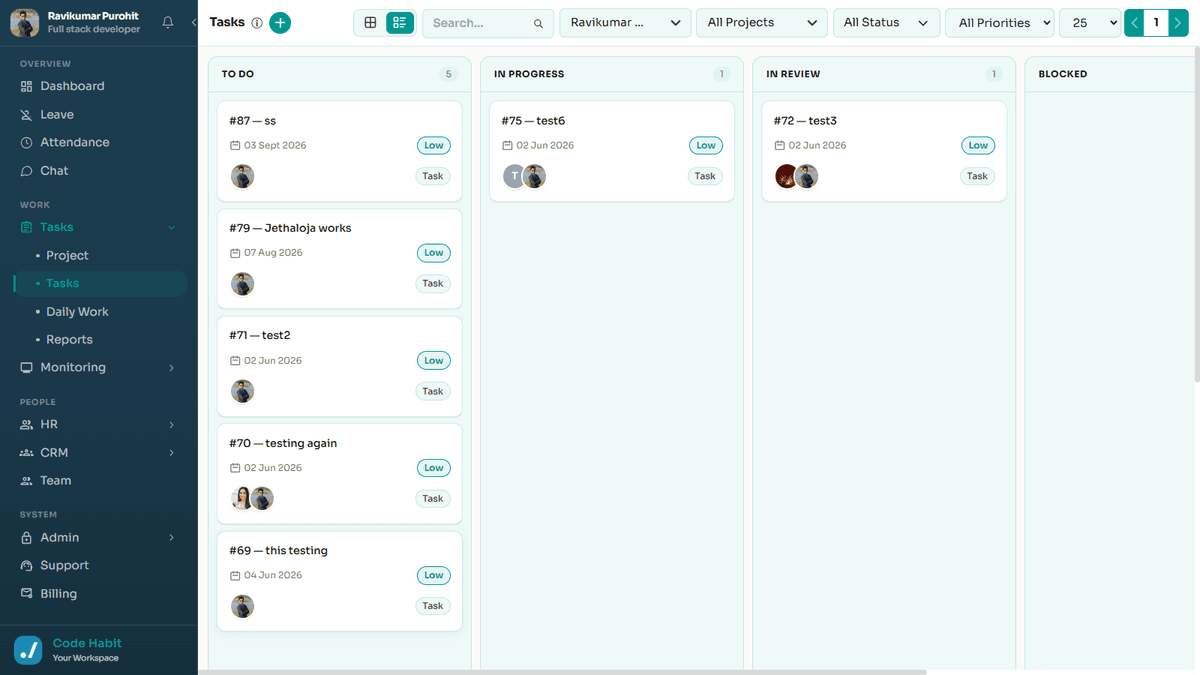Screen dimensions: 1200x675
Task: Click assignee avatar on task #87
Action: point(242,177)
